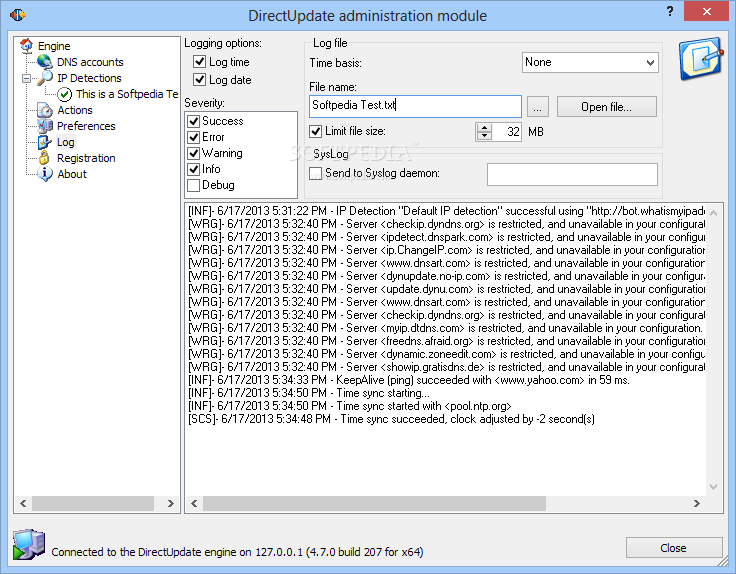Toggle the Success severity checkbox
Screen dimensions: 736x574
coord(193,121)
